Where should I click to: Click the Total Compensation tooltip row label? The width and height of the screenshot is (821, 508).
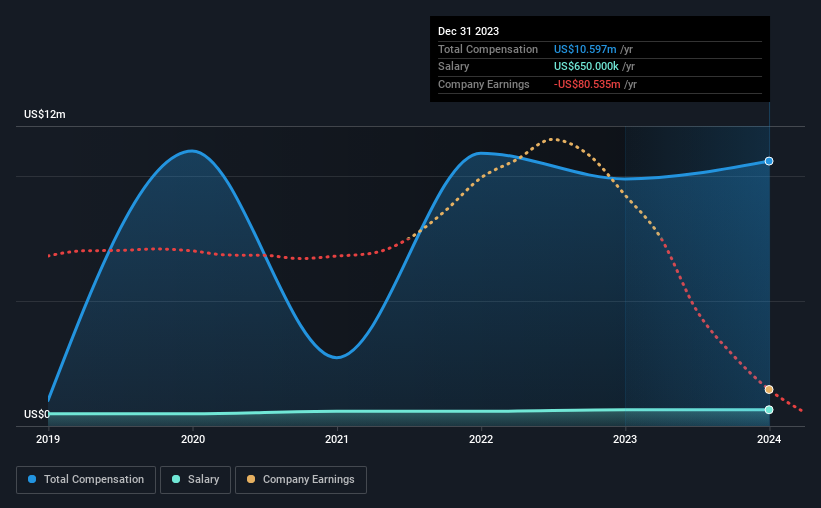[488, 49]
